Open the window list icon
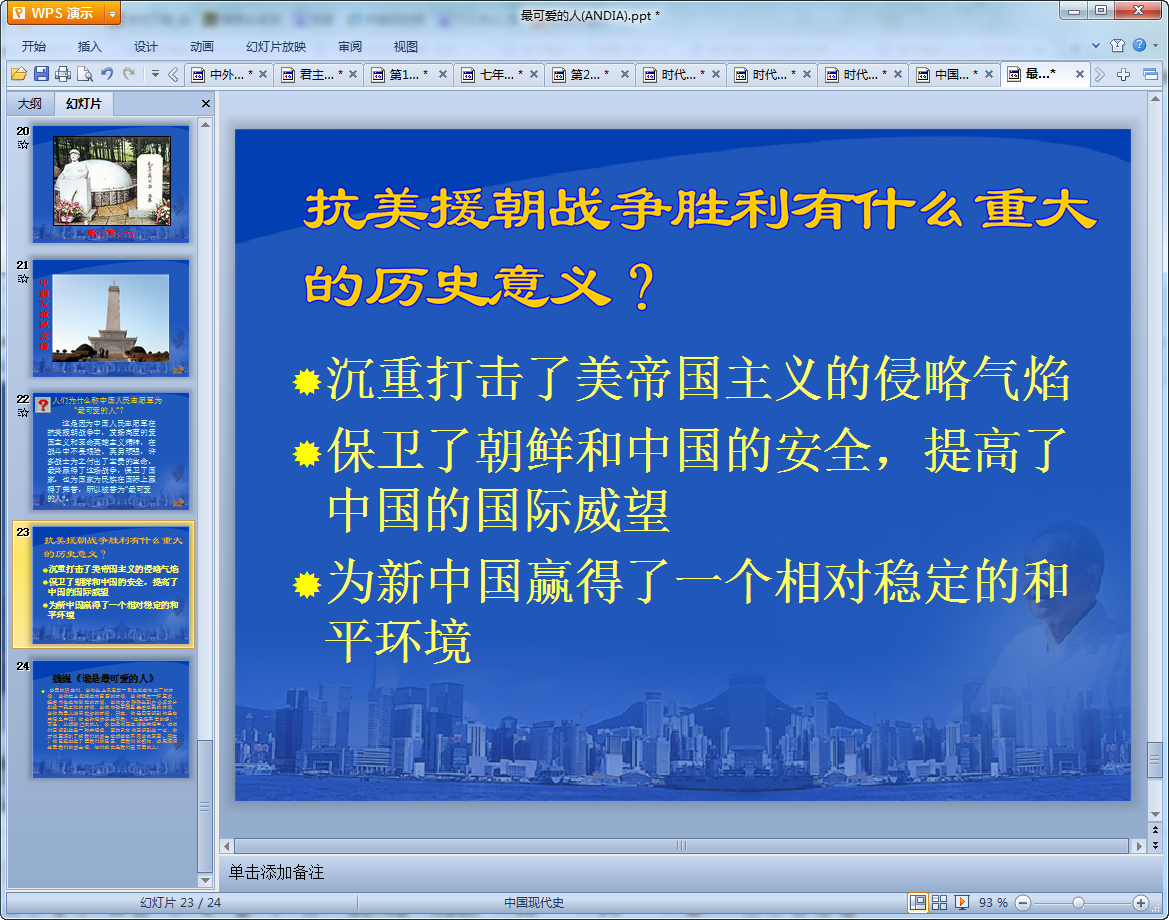 (x=1150, y=75)
